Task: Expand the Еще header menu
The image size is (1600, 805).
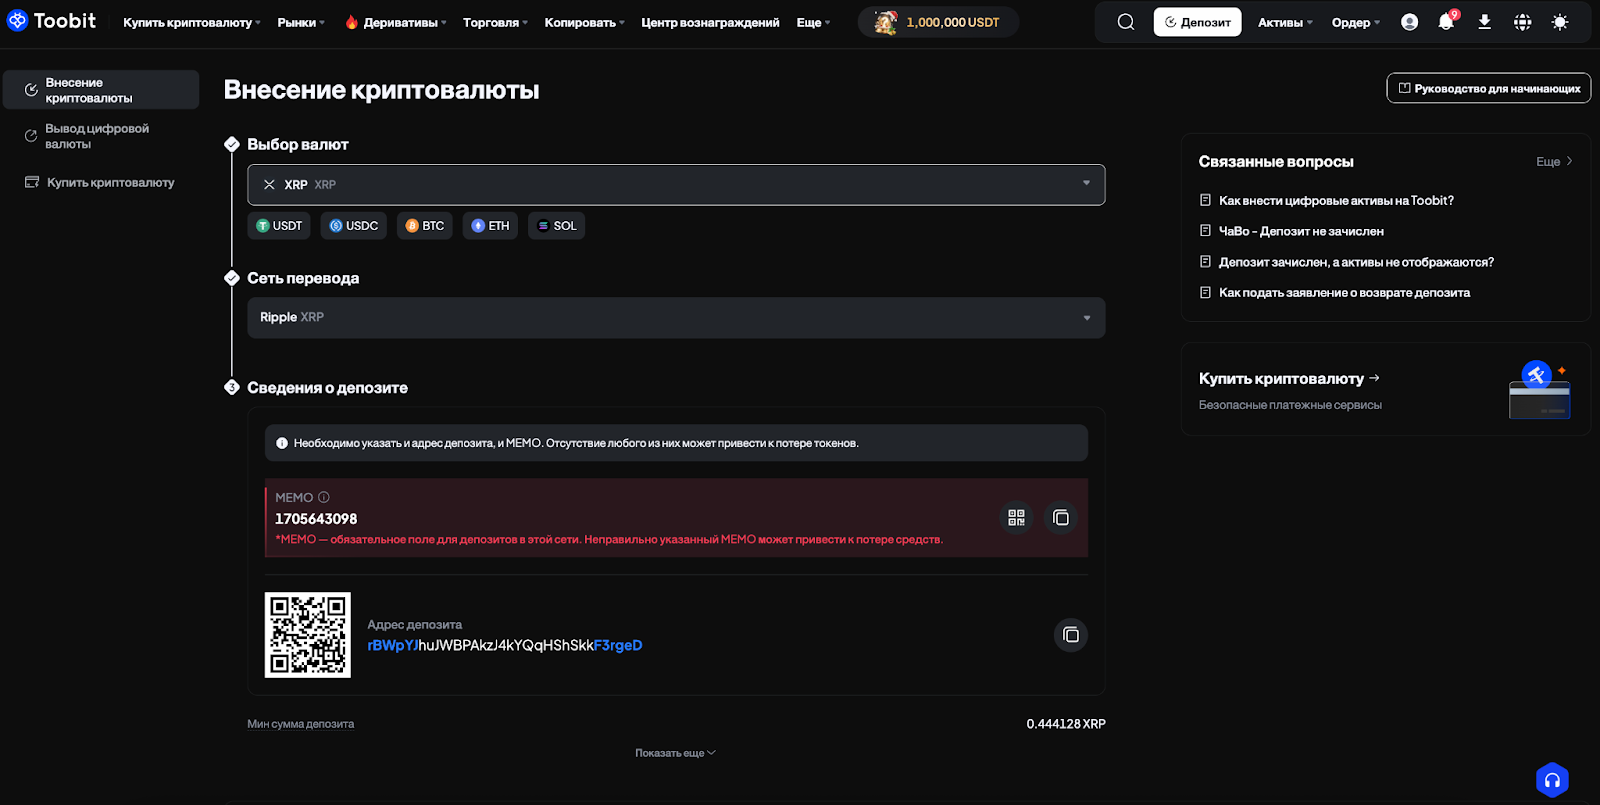Action: (813, 22)
